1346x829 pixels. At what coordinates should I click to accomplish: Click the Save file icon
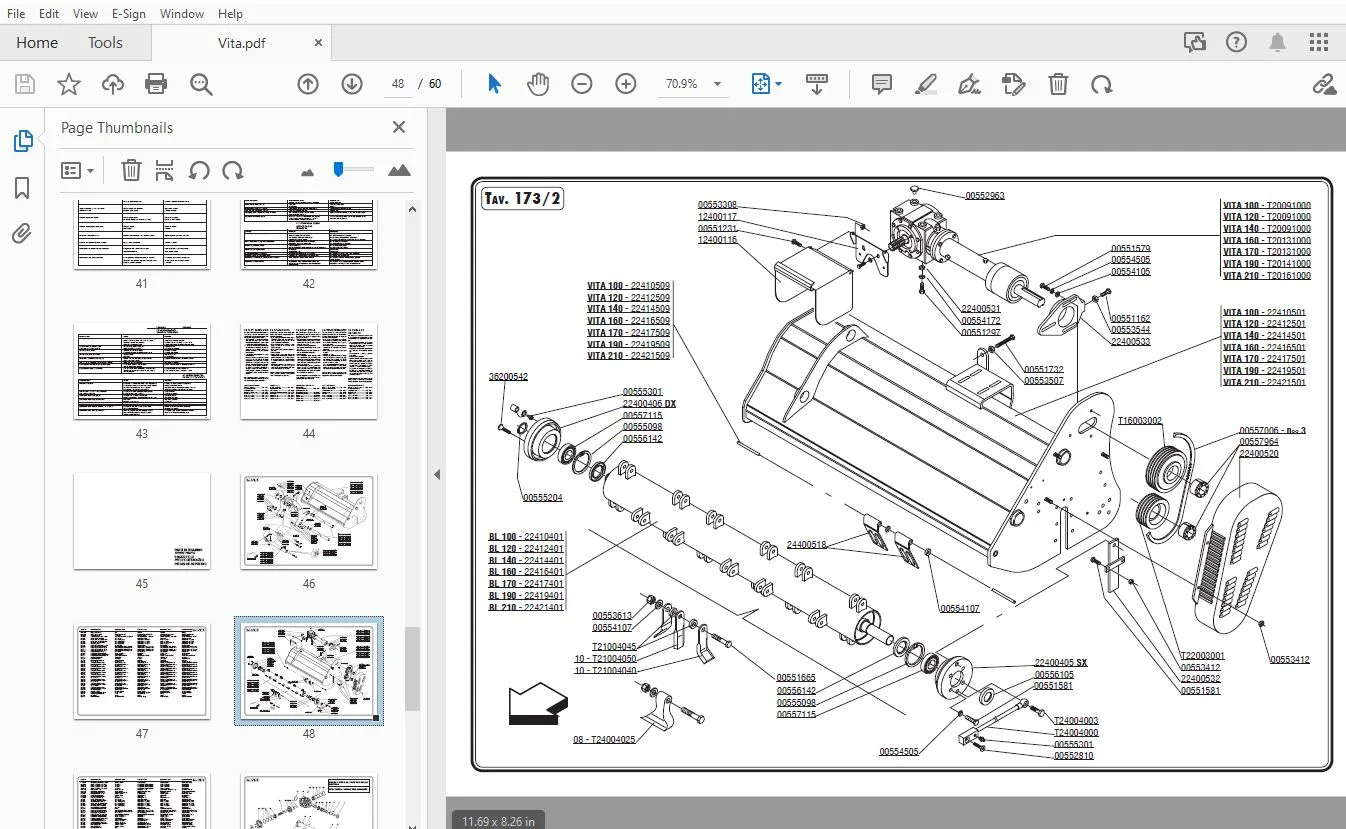[x=24, y=84]
